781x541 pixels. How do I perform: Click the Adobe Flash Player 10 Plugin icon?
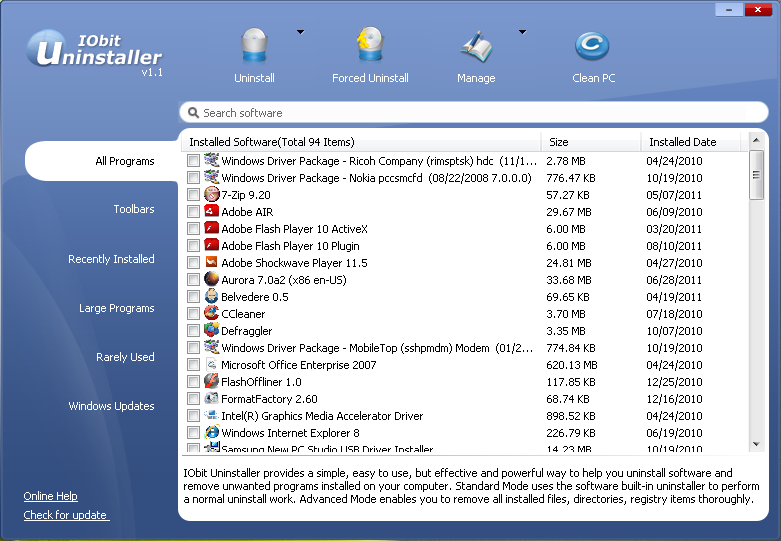click(x=212, y=245)
